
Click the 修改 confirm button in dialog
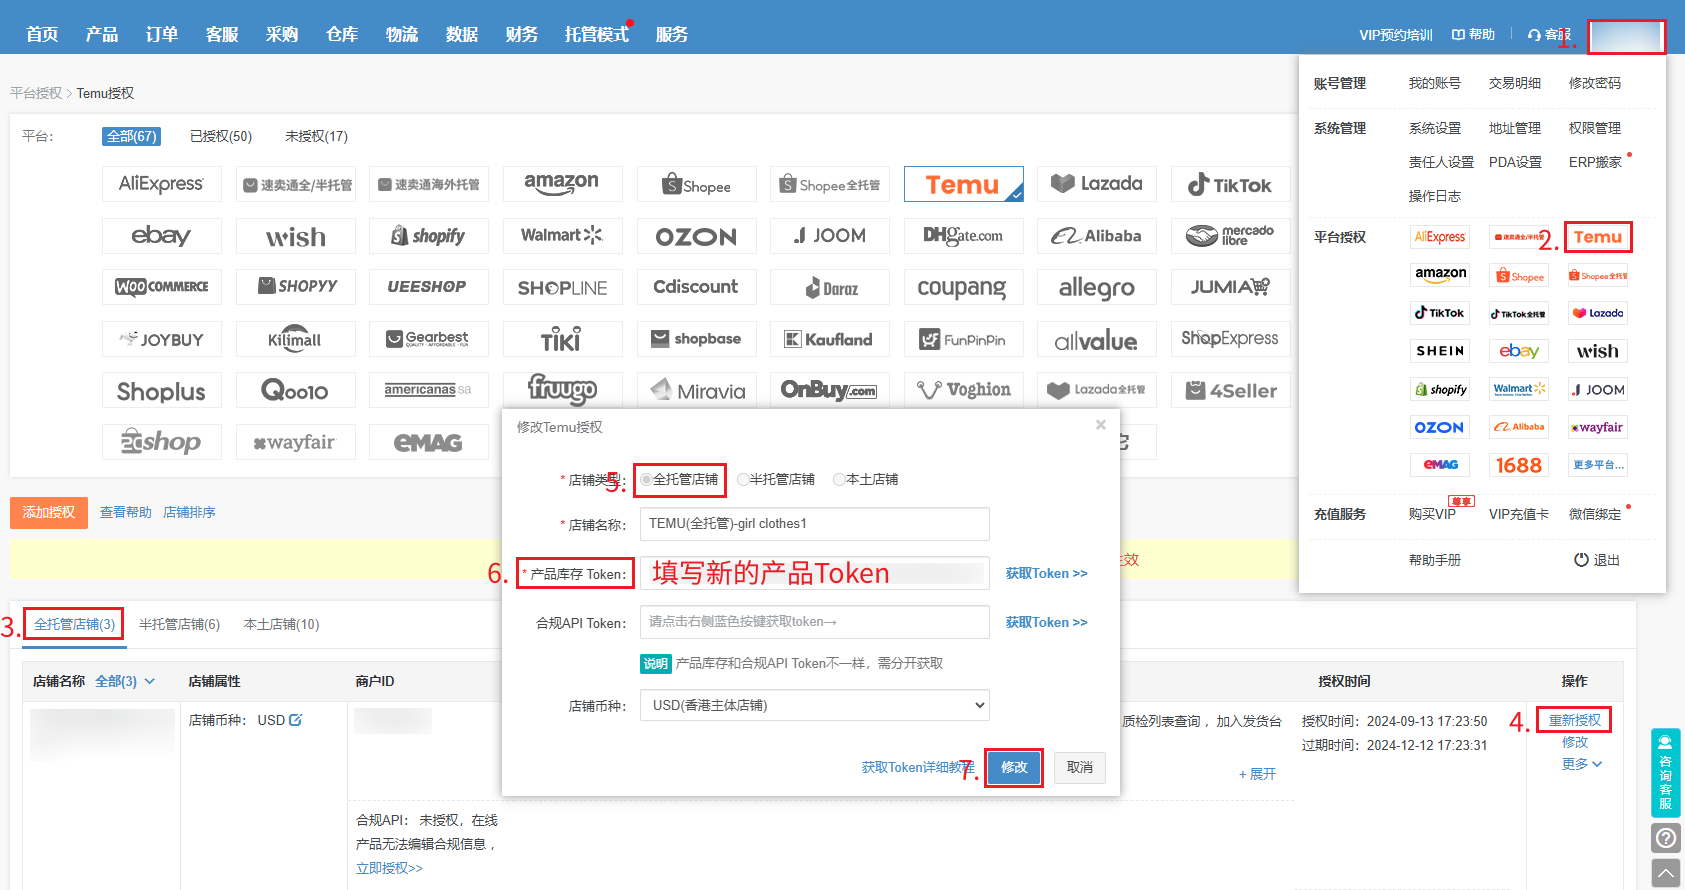point(1014,767)
